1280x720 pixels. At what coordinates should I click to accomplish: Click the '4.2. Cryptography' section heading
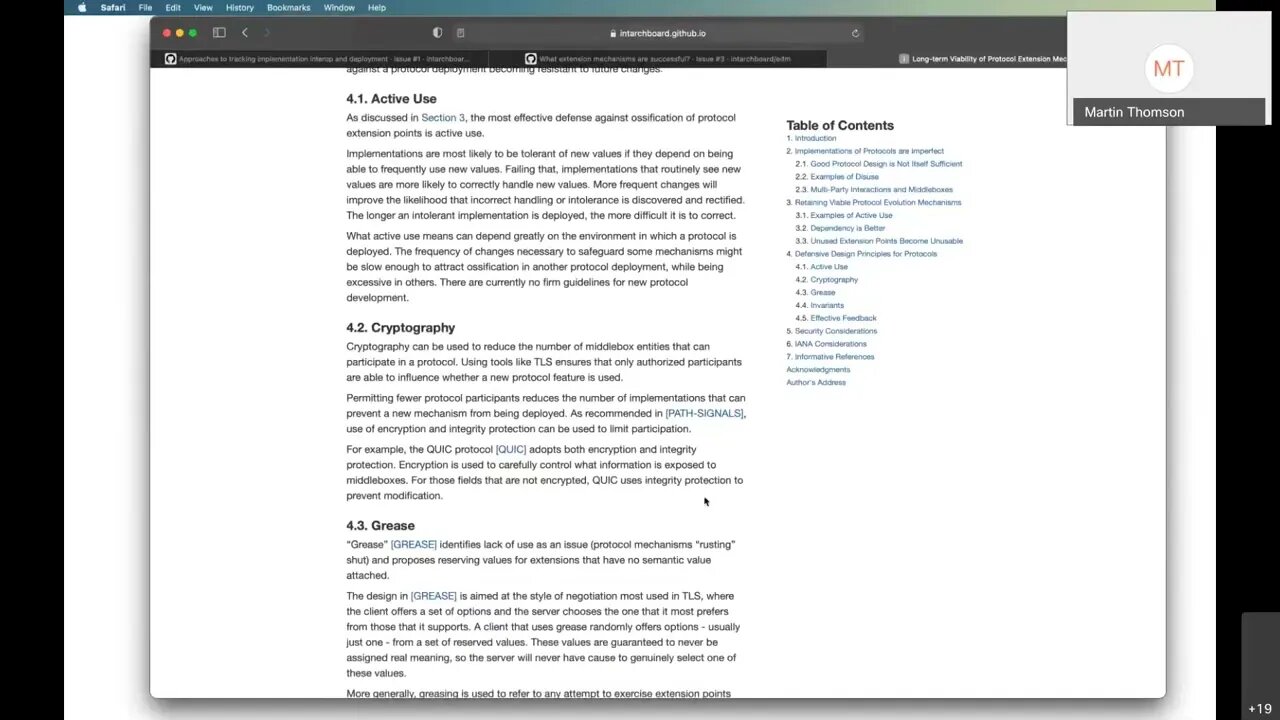pyautogui.click(x=400, y=328)
